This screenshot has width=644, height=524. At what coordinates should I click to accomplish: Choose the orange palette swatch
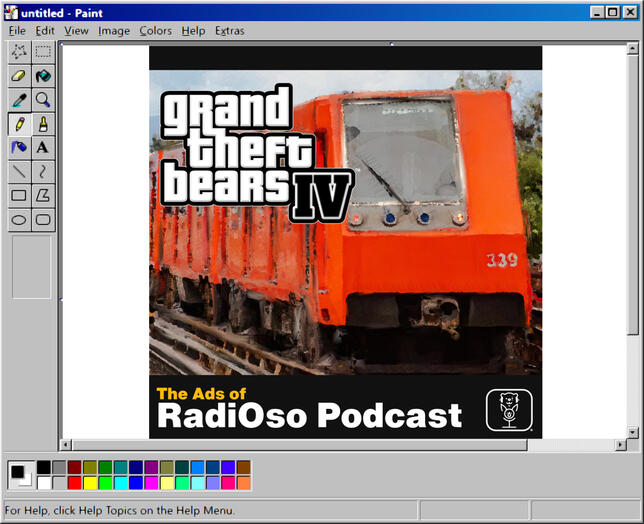coord(244,483)
